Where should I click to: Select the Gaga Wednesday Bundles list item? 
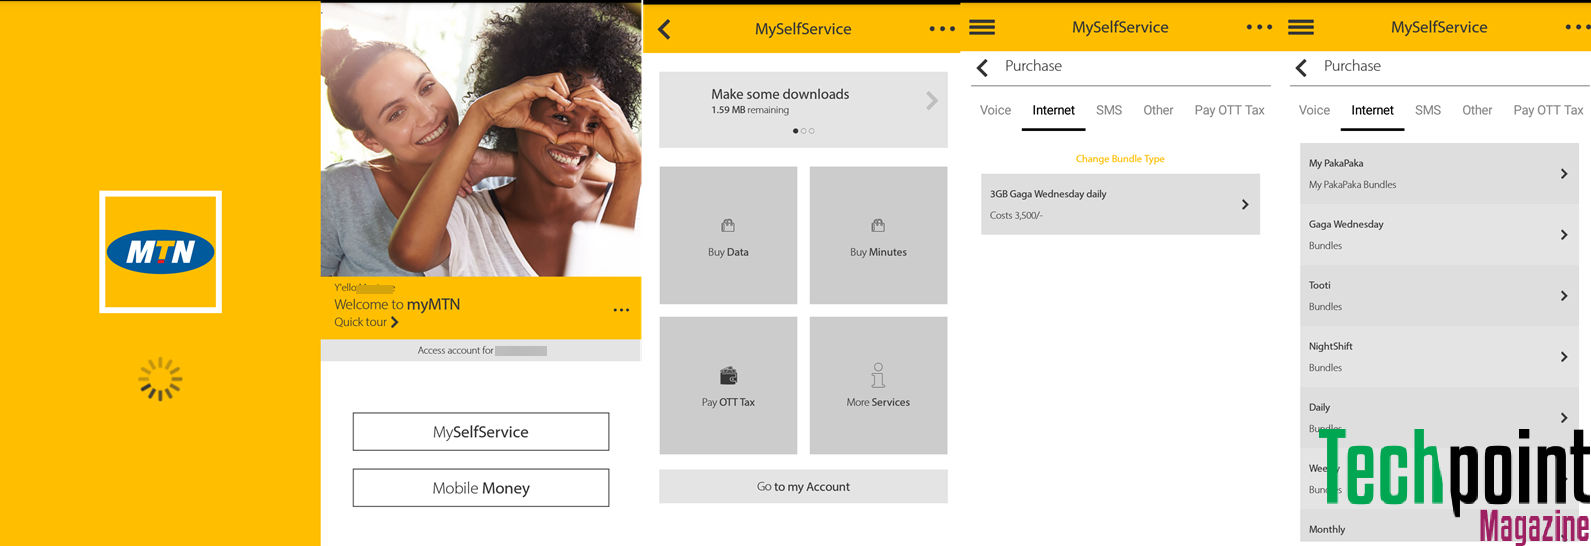1439,234
